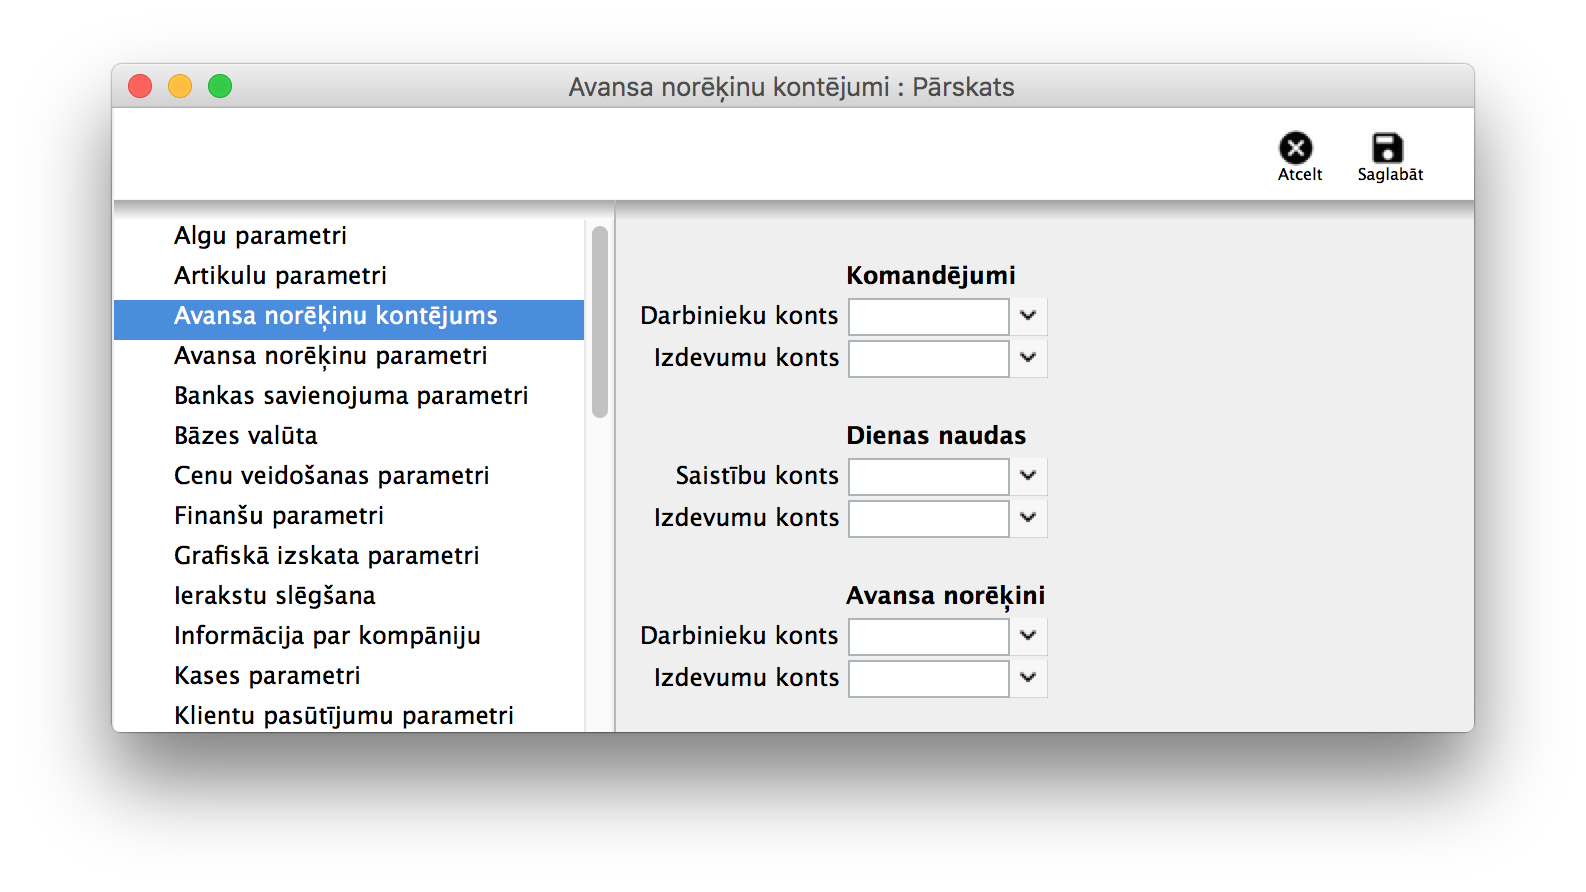Open Dienas naudas Izdevumu konts dropdown
This screenshot has width=1586, height=892.
1028,518
